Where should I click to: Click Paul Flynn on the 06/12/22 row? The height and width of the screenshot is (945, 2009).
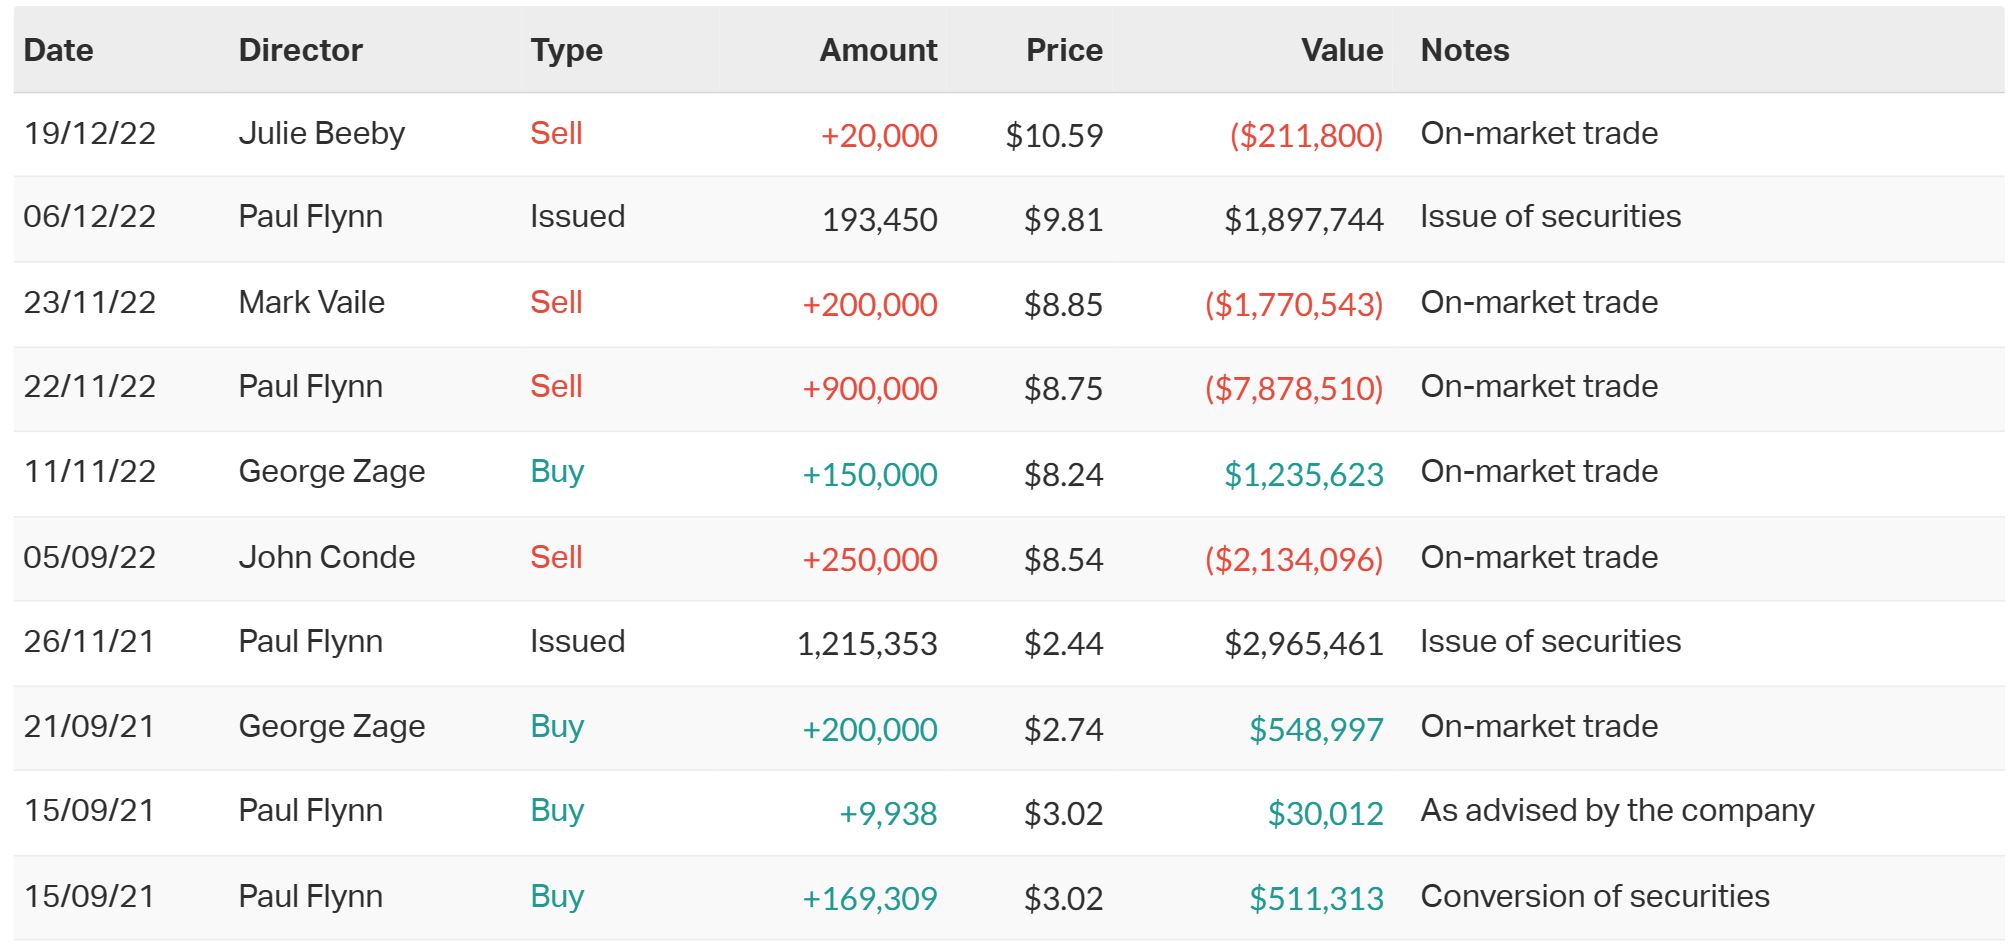[310, 217]
